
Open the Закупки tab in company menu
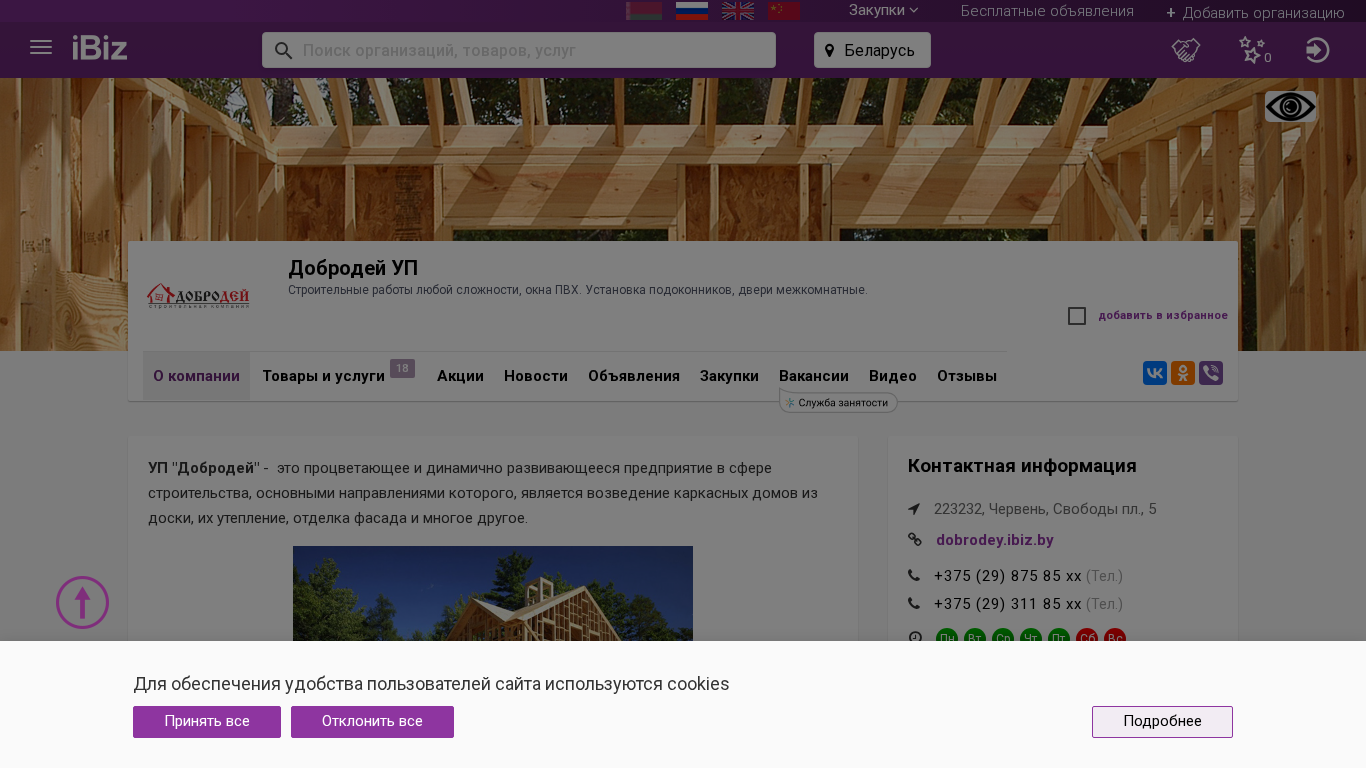(729, 376)
